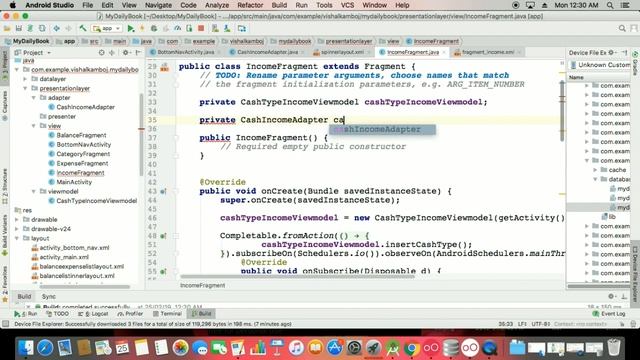The width and height of the screenshot is (640, 360).
Task: Click the tool window toggle in status bar
Action: pos(5,324)
